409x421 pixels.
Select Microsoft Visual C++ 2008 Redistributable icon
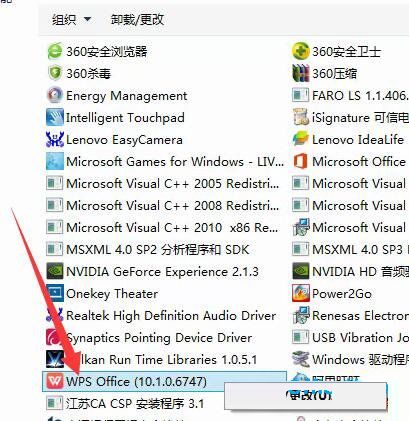(54, 205)
